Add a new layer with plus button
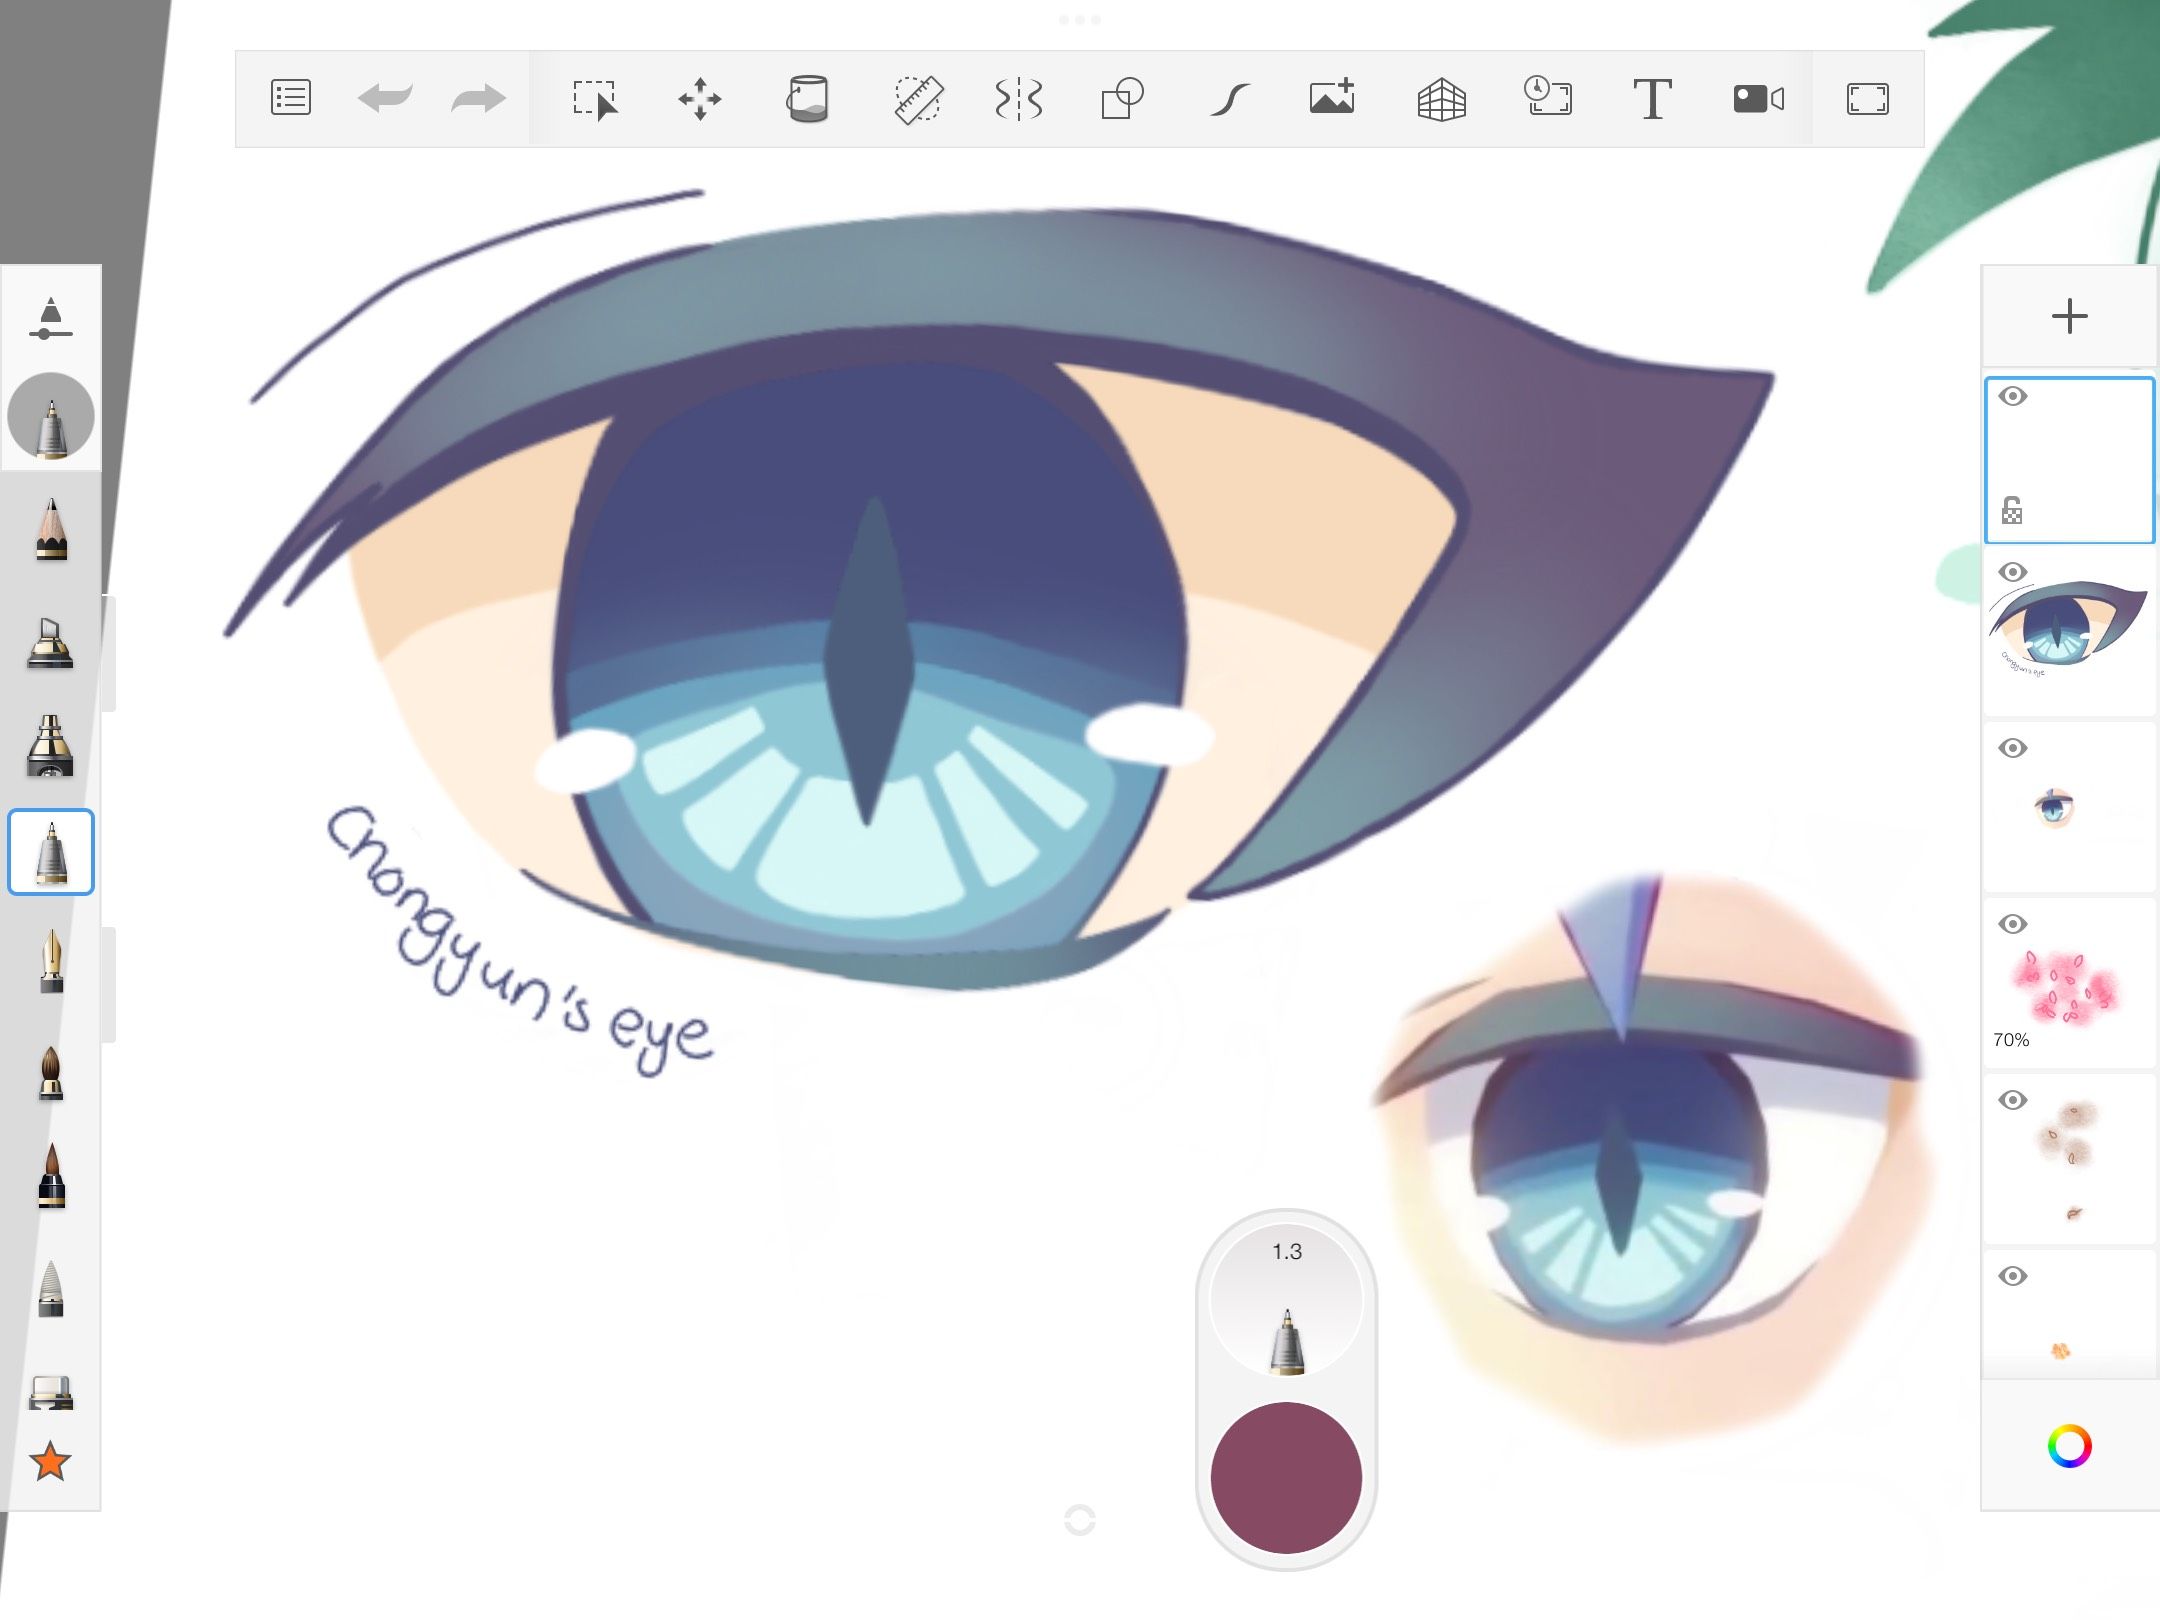The image size is (2160, 1620). (2069, 316)
